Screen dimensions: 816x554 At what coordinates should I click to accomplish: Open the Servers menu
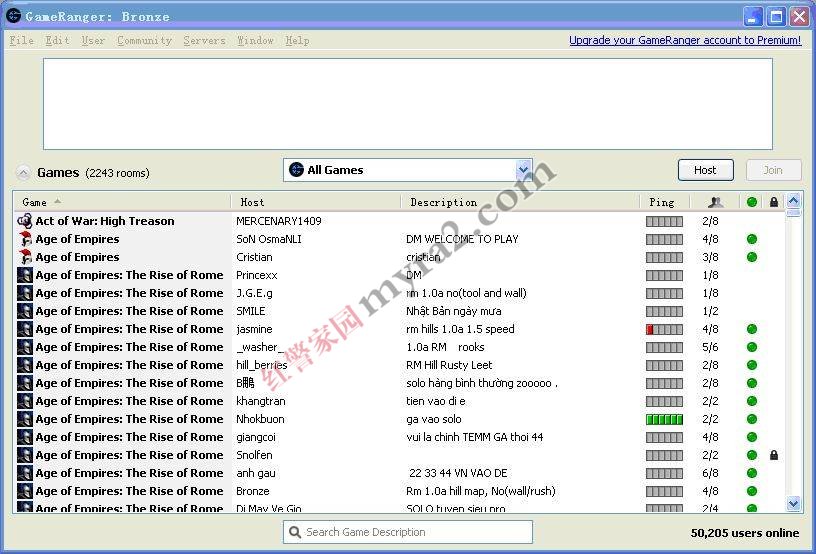[204, 40]
